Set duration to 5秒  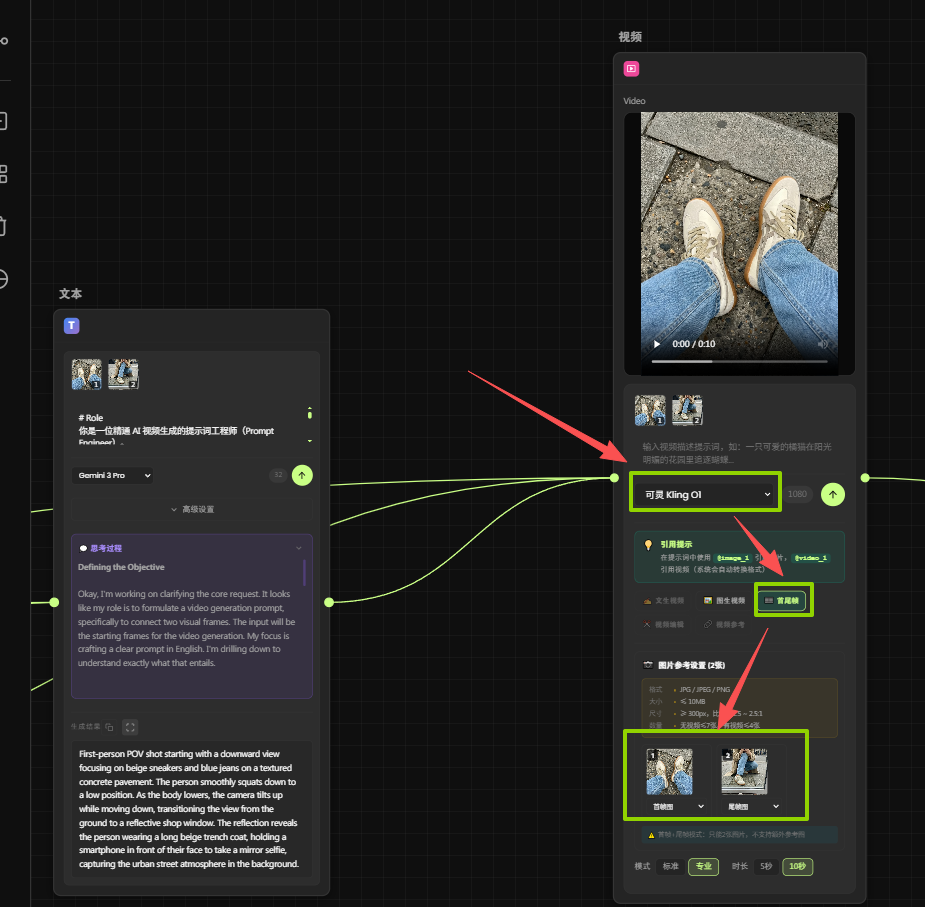pos(765,866)
